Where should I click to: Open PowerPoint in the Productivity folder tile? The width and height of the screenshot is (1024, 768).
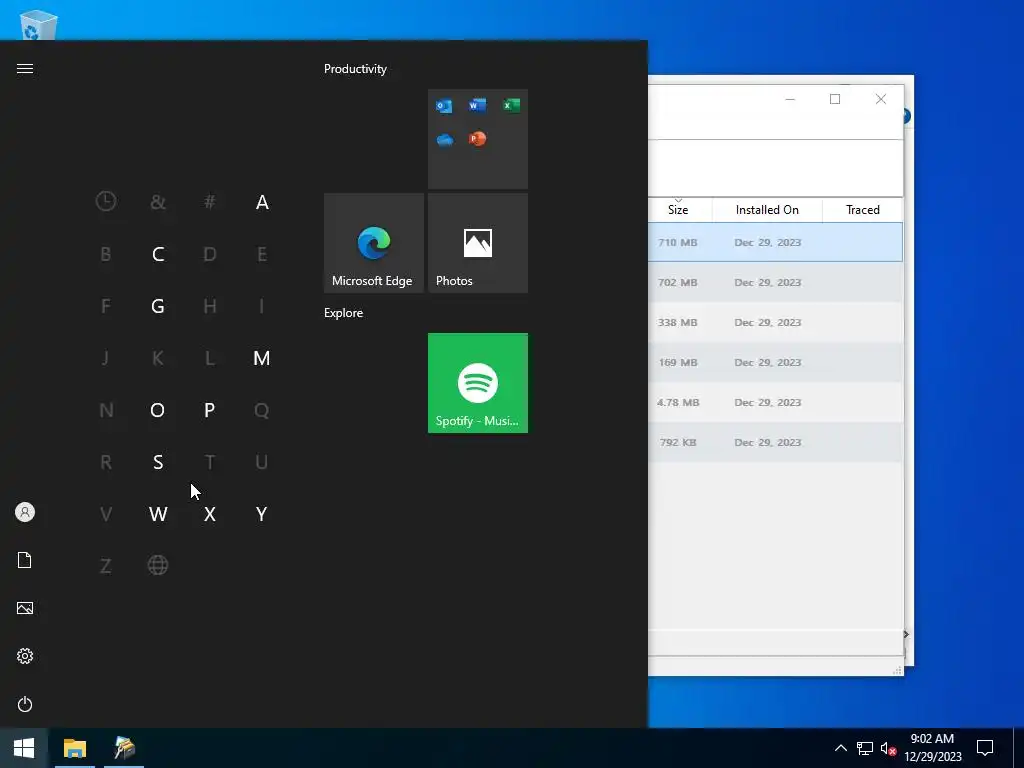point(477,139)
